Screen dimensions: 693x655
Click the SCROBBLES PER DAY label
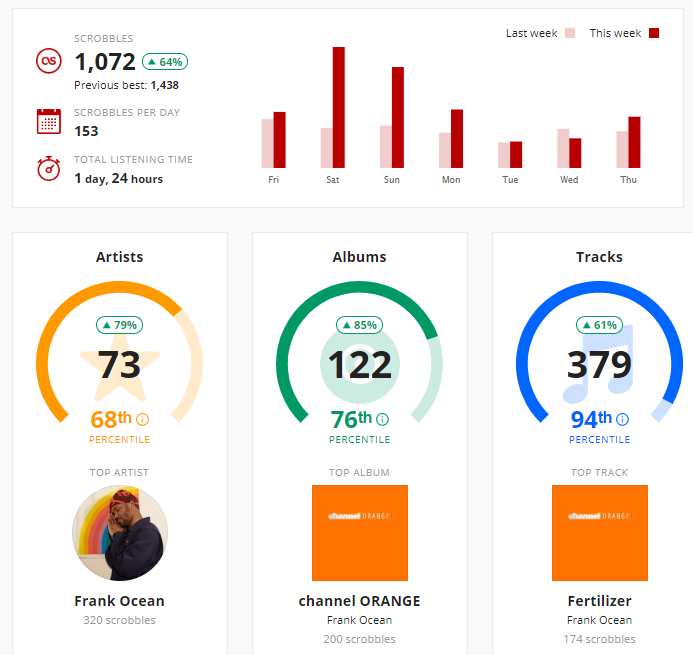pyautogui.click(x=127, y=113)
